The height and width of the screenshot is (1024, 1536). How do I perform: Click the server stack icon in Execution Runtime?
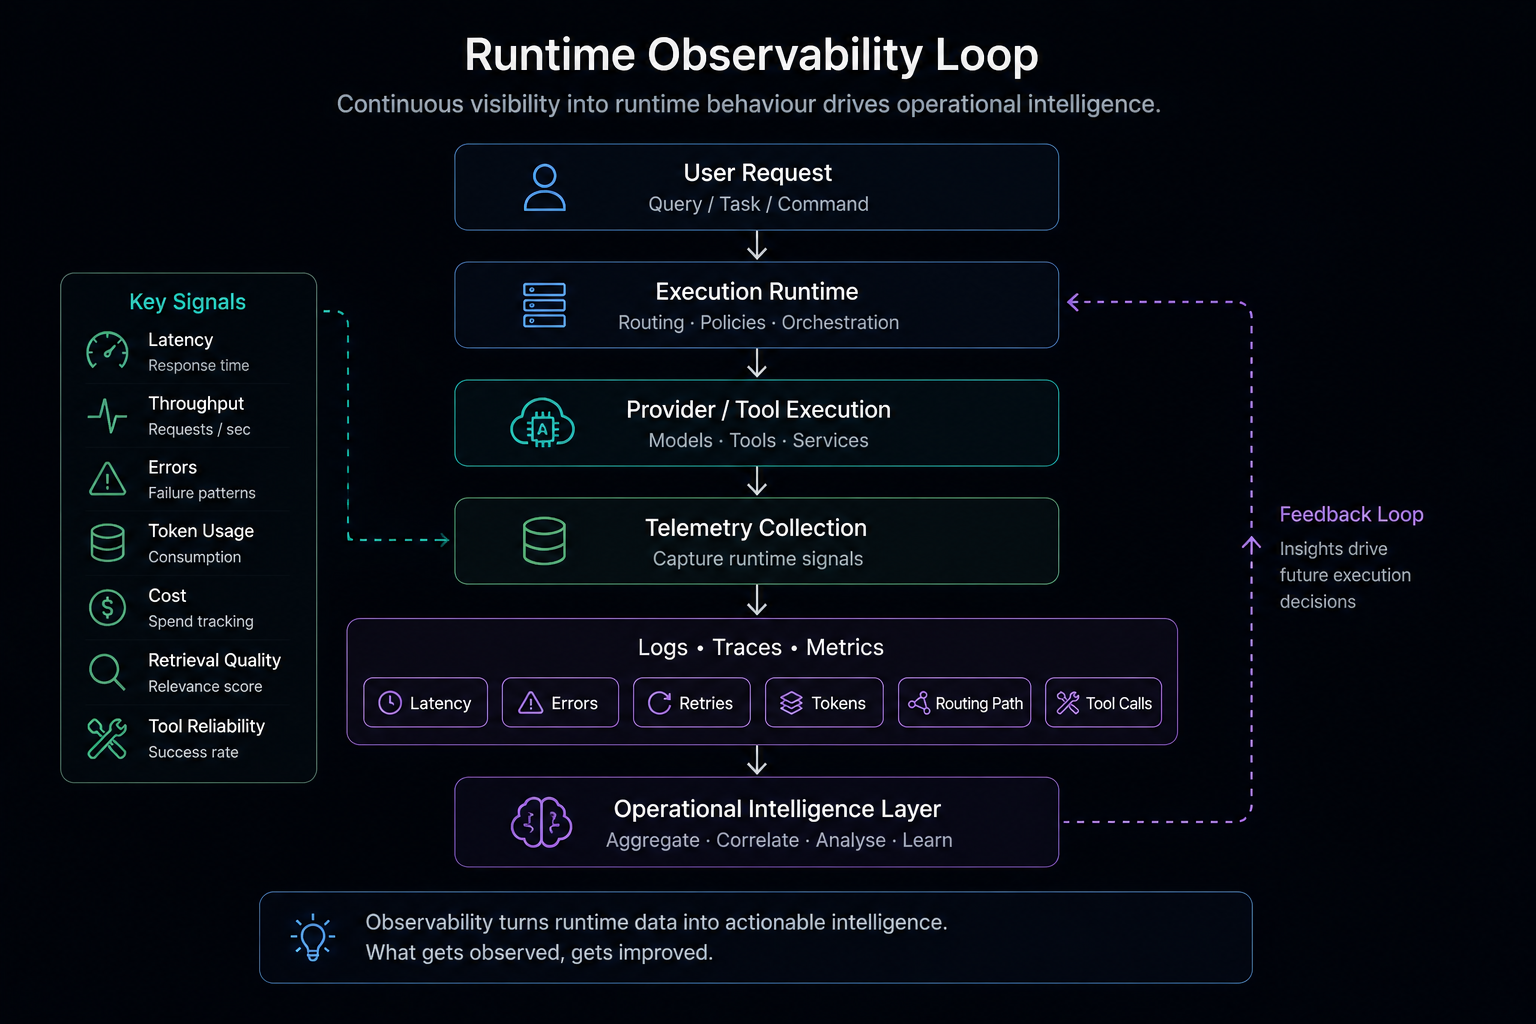(545, 305)
